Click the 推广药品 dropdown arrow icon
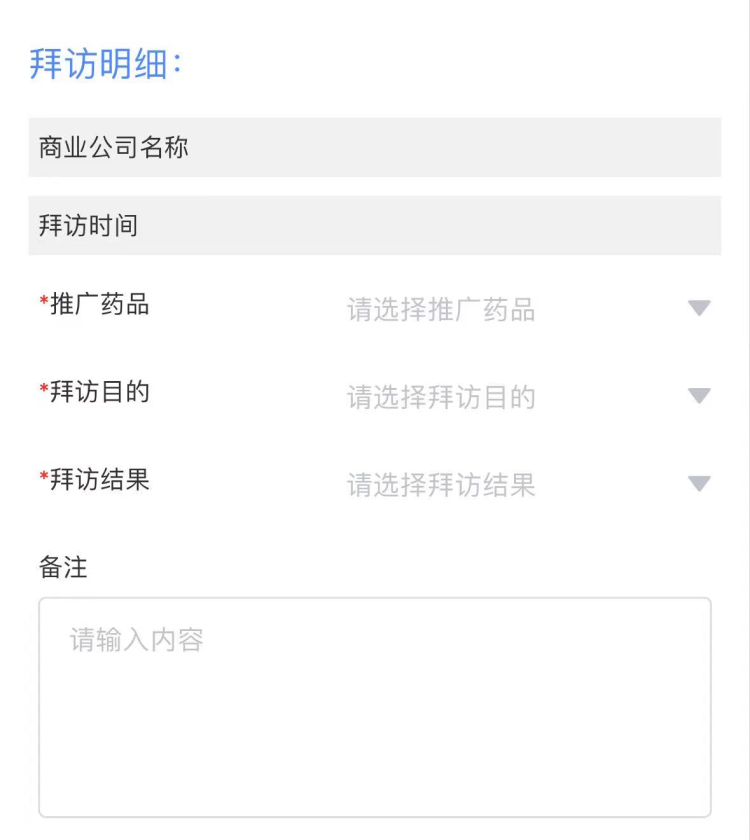 699,308
